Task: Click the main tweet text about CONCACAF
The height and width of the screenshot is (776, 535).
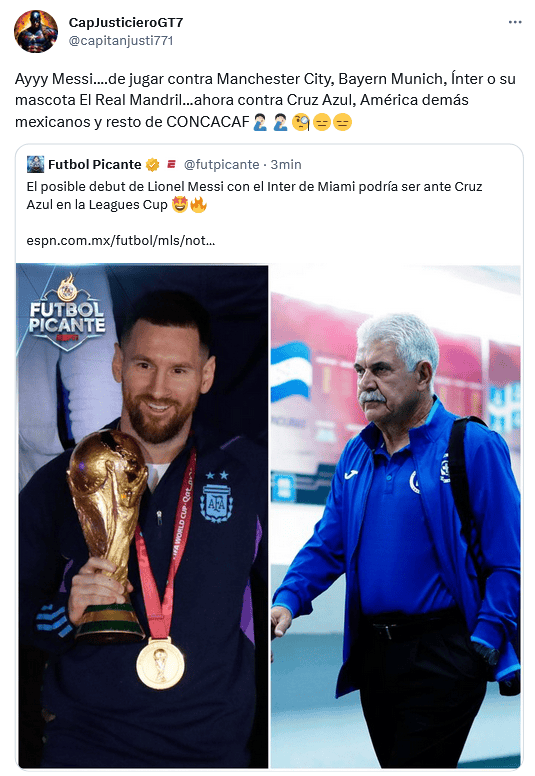Action: [266, 100]
